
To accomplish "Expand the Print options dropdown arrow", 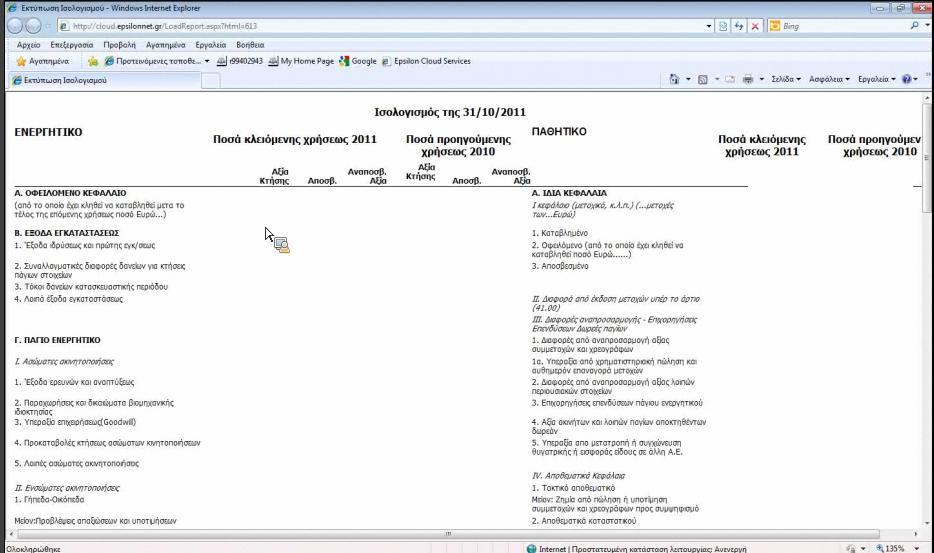I will click(x=761, y=79).
